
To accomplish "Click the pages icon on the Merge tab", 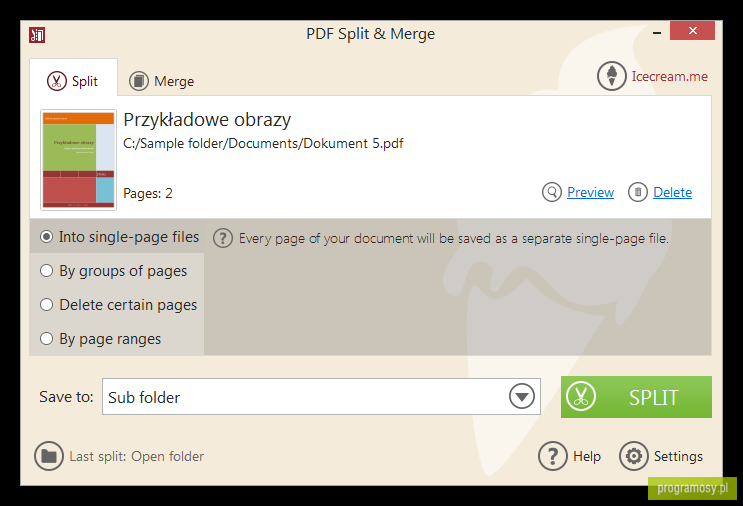I will tap(139, 81).
